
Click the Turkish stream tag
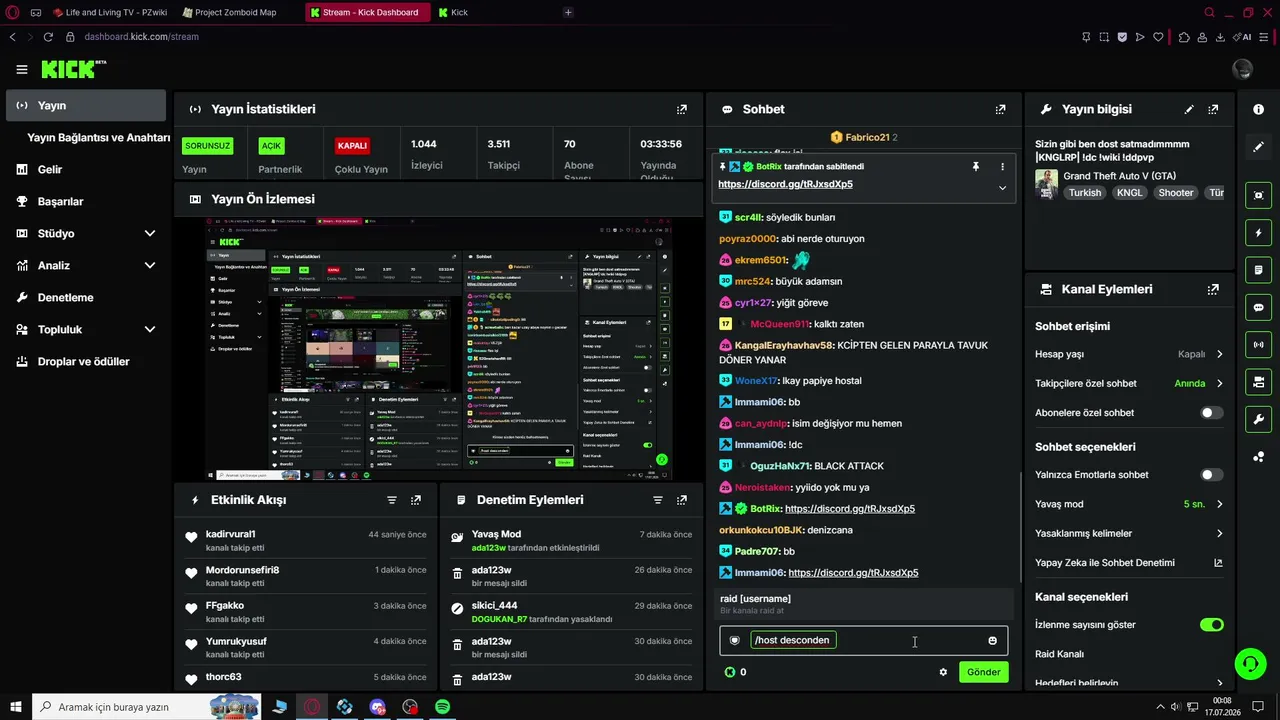tap(1084, 193)
